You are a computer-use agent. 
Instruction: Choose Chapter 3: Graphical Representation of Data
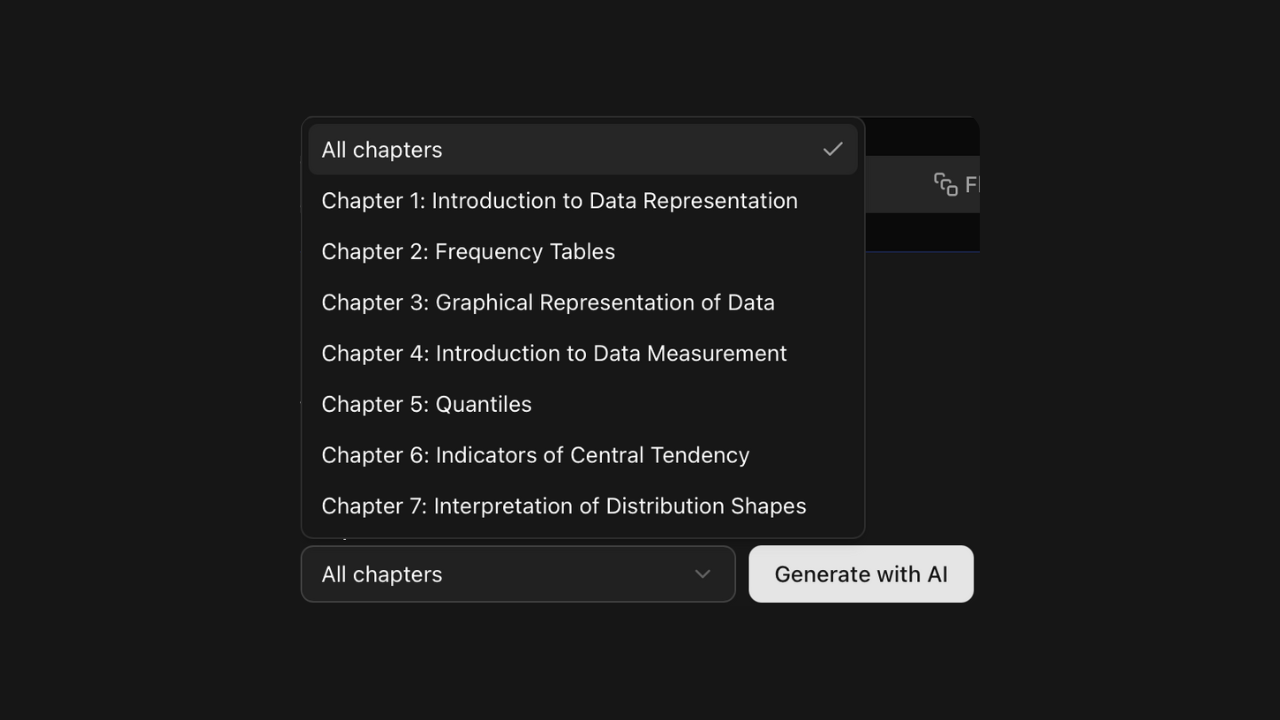548,302
